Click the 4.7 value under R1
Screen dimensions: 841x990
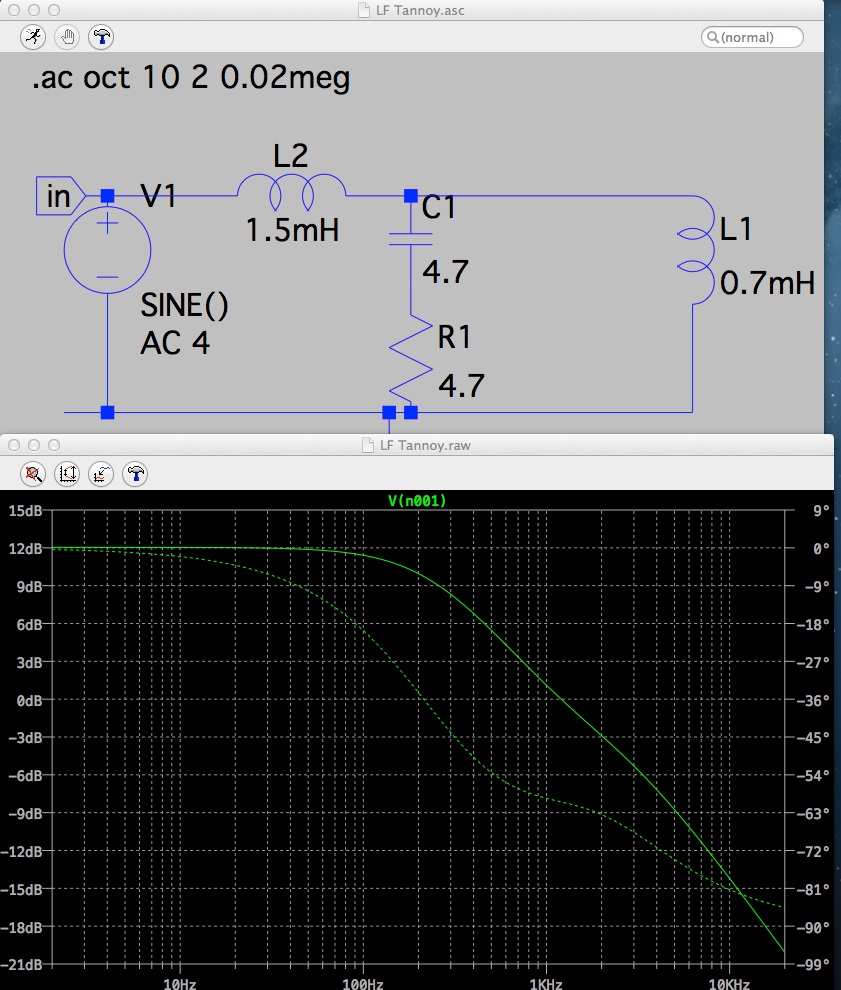coord(462,386)
